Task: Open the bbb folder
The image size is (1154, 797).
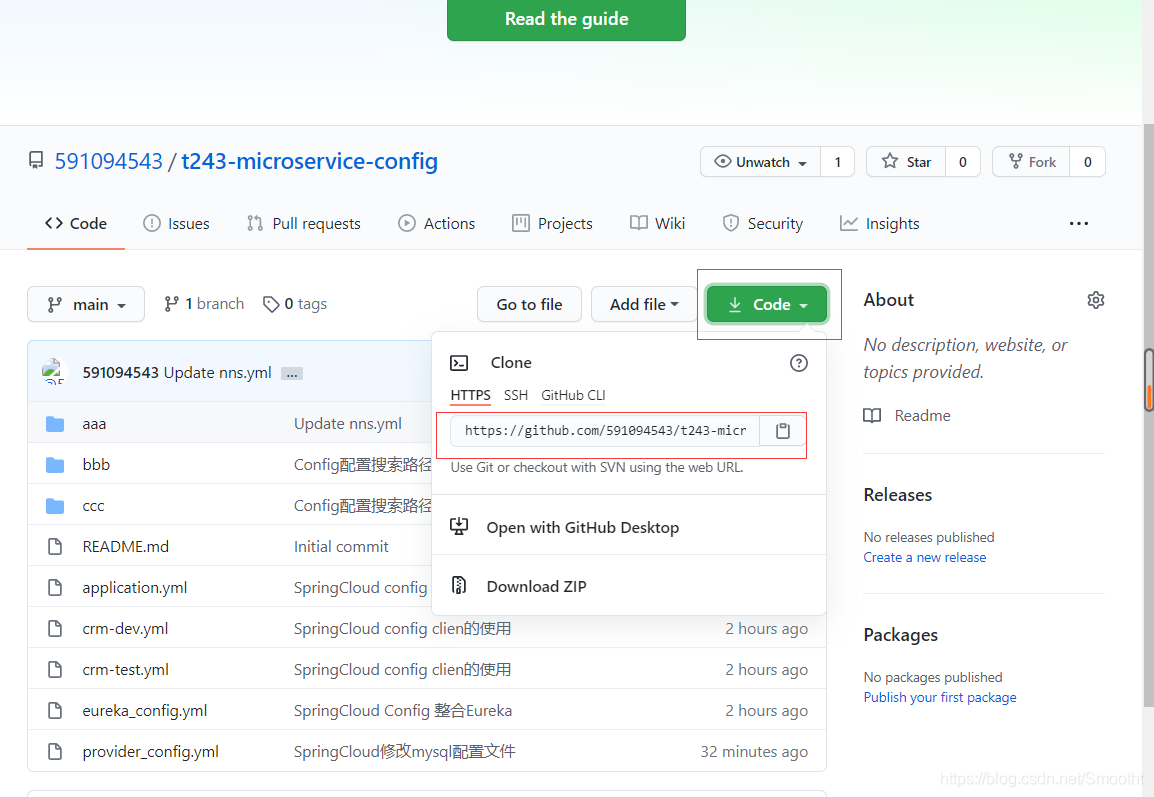Action: [96, 464]
